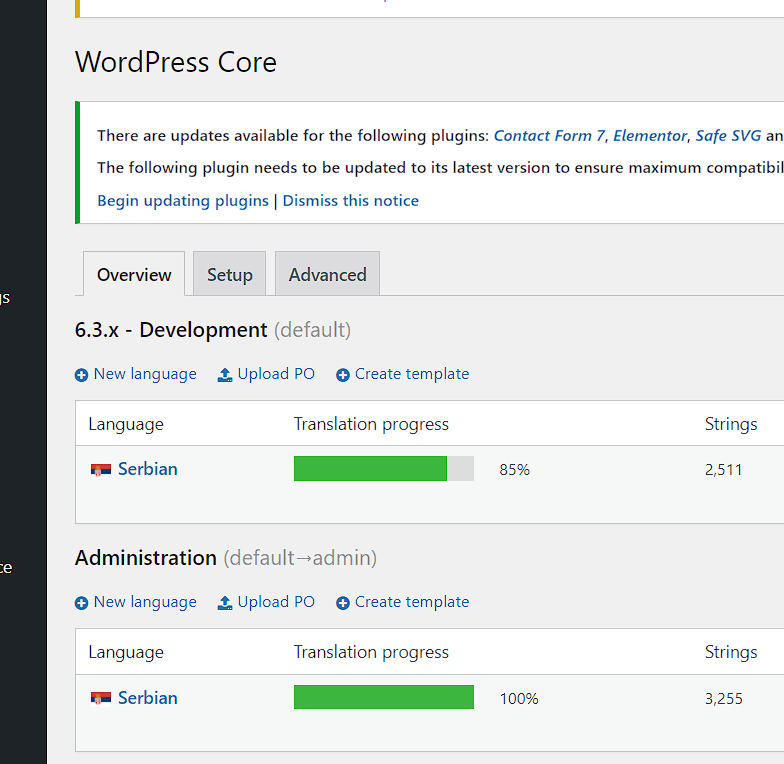This screenshot has height=764, width=784.
Task: Click the 100% translation progress bar
Action: click(384, 697)
